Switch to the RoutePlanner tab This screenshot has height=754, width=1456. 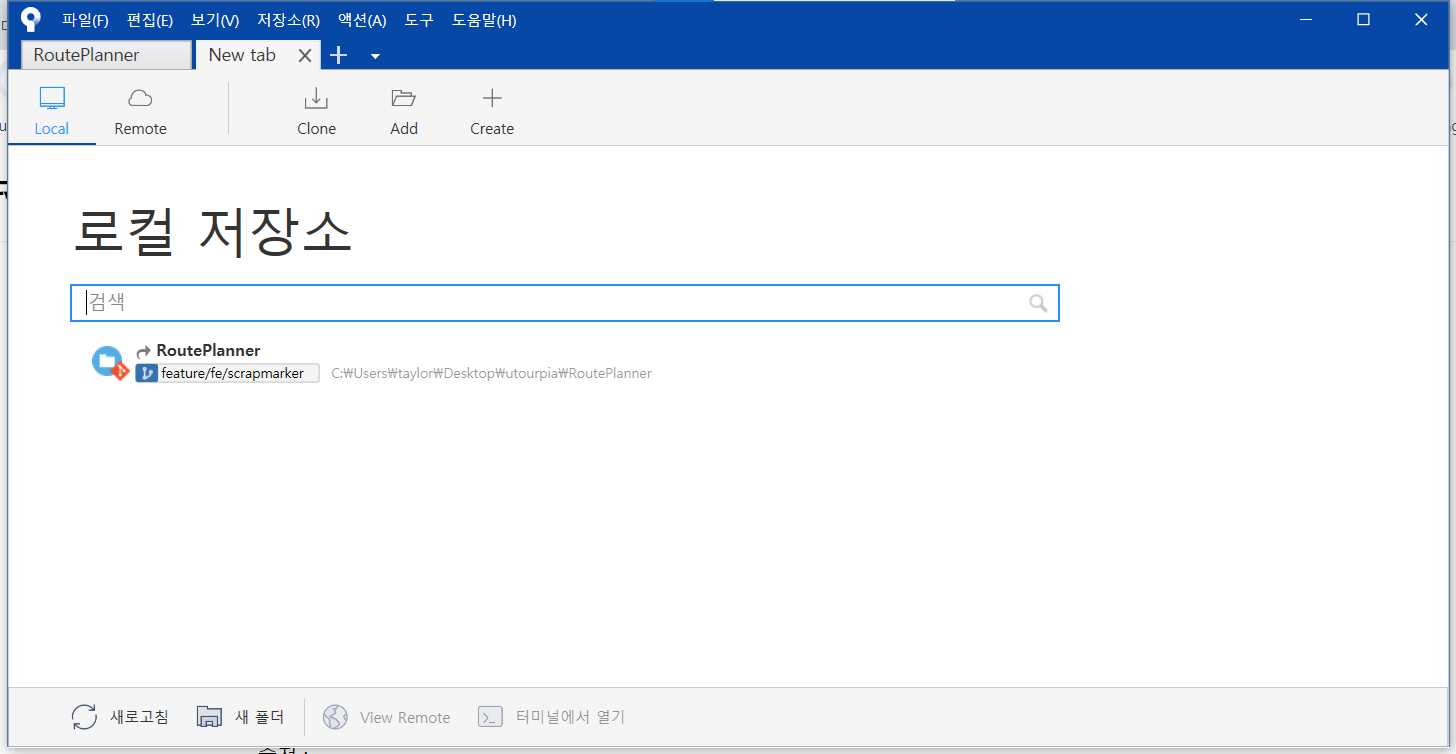pyautogui.click(x=106, y=55)
